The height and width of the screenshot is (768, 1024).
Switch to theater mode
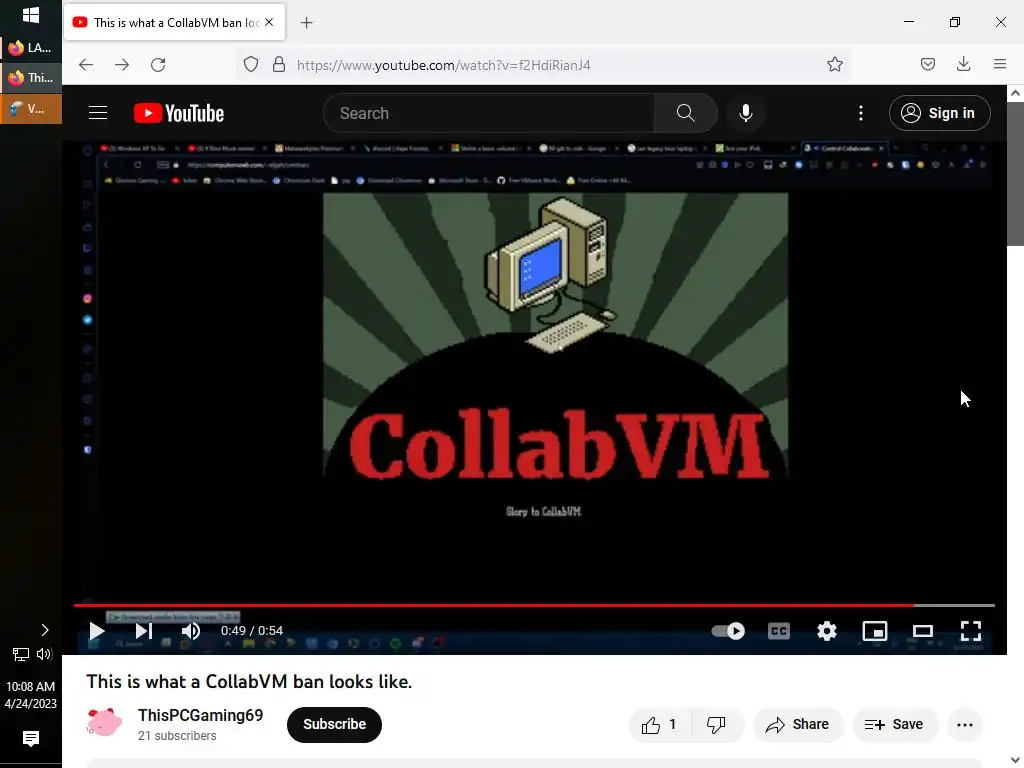coord(923,631)
